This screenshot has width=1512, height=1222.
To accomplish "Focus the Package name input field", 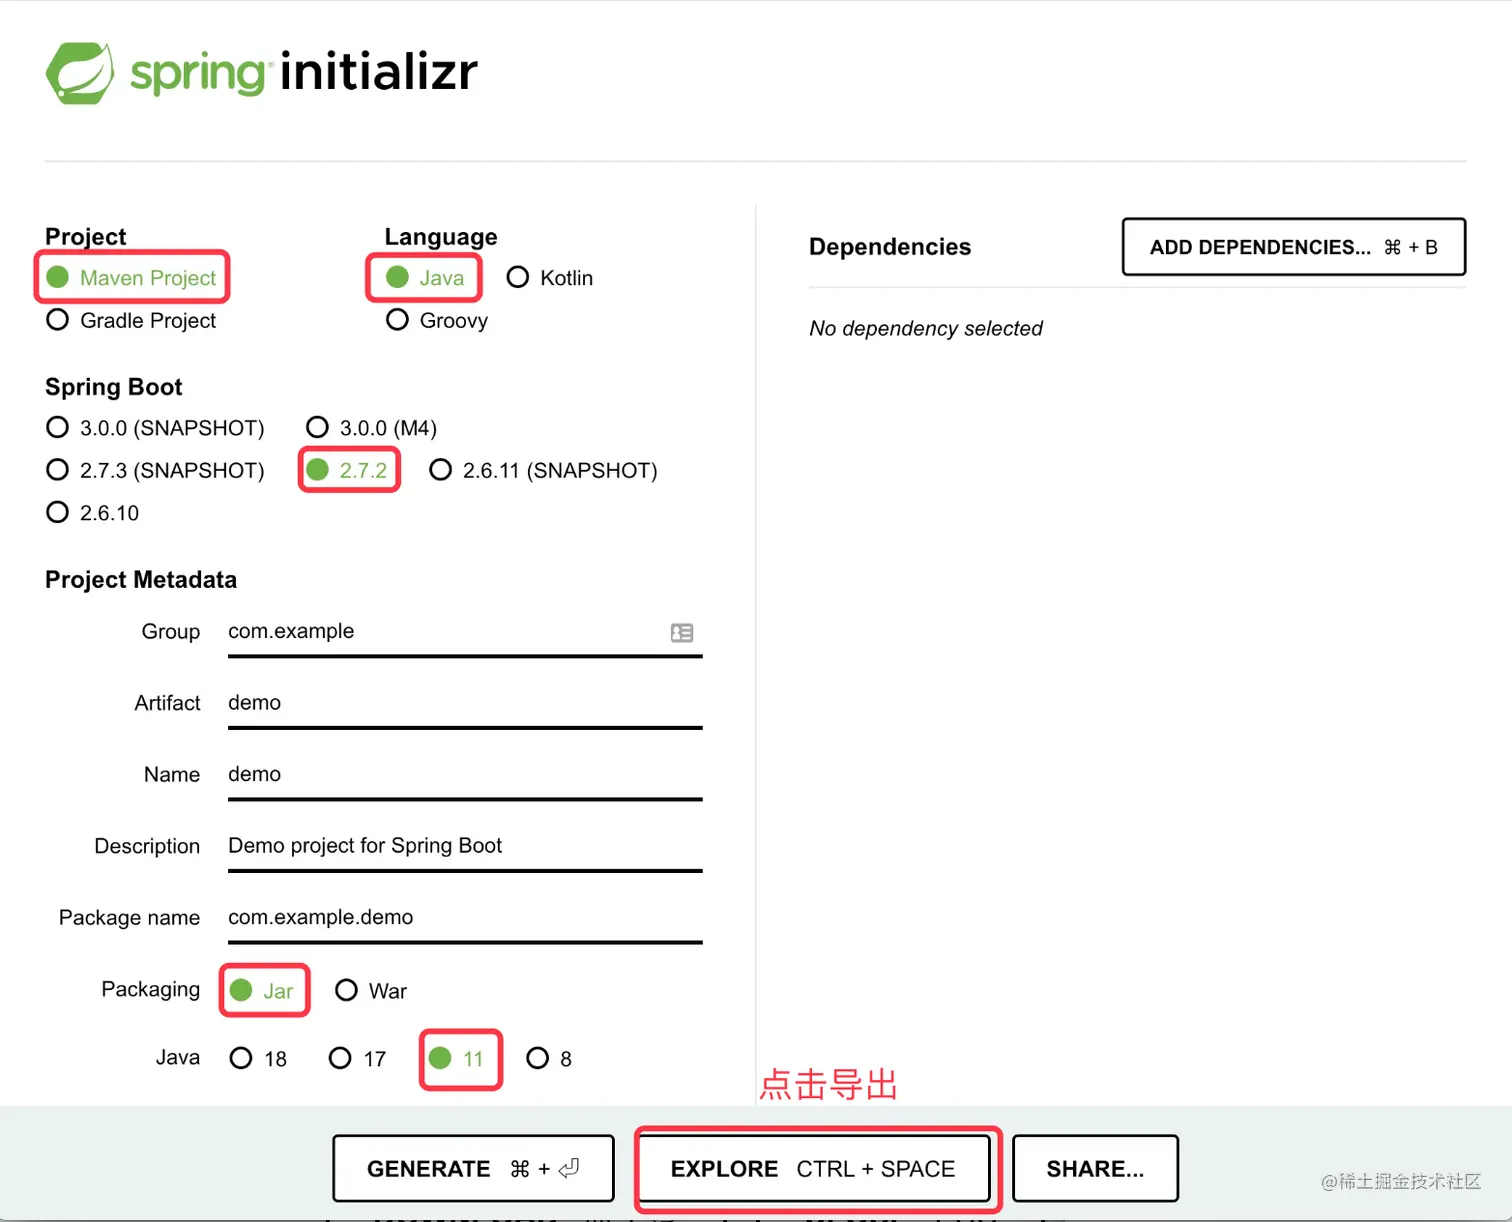I will [465, 919].
